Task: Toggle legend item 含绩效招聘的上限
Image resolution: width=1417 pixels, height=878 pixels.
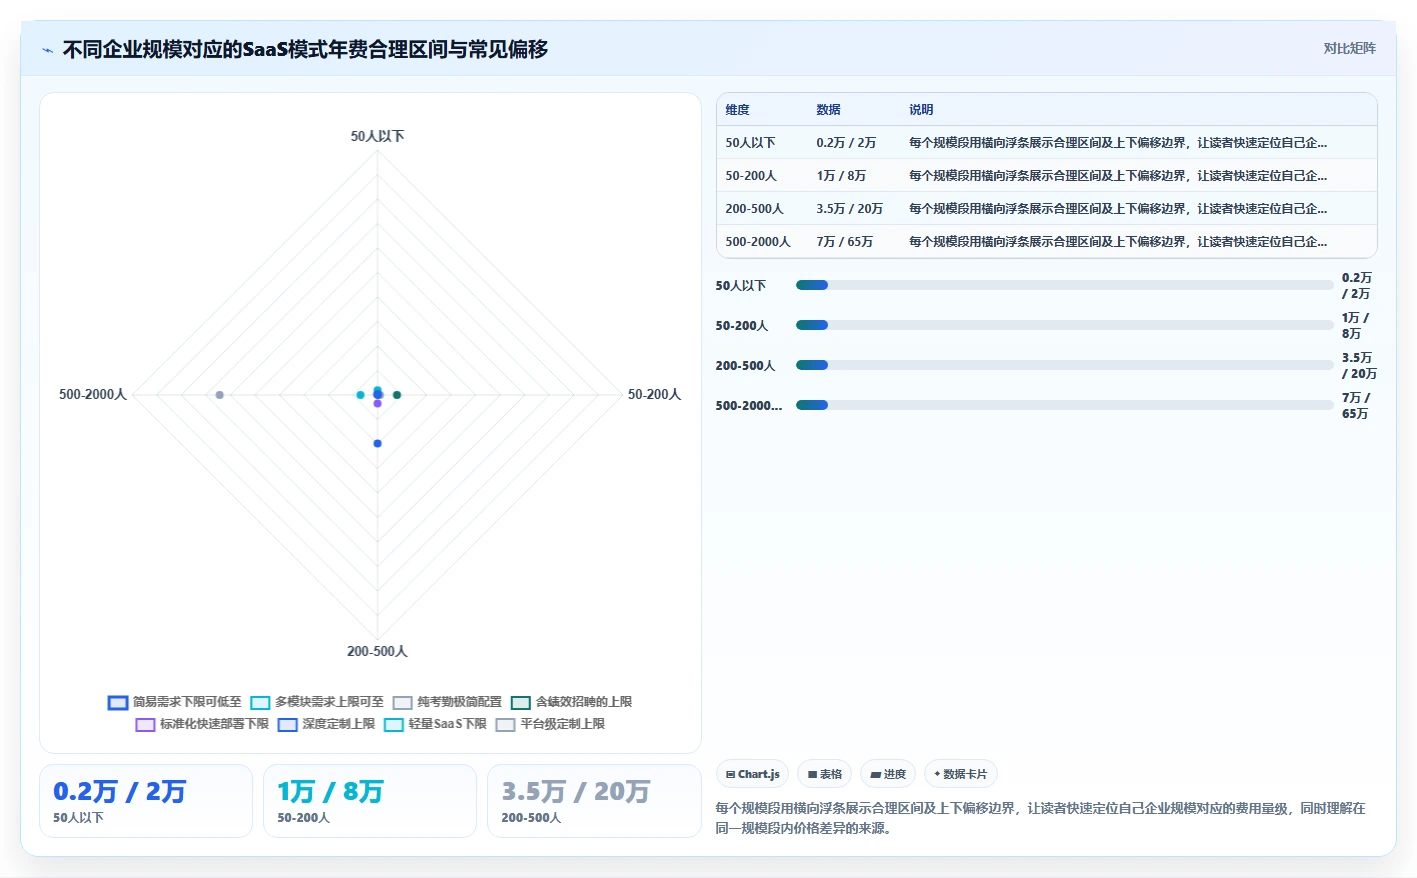Action: 571,702
